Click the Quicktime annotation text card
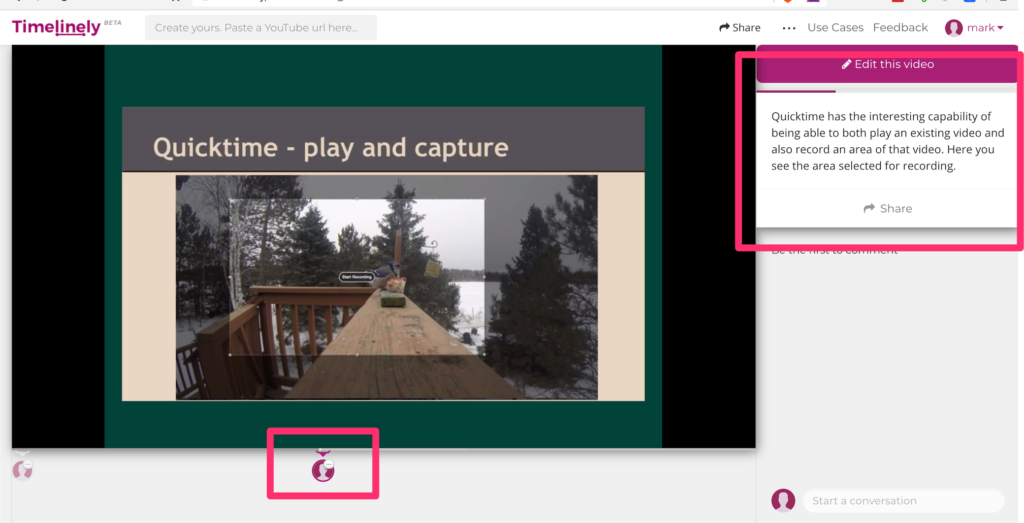Viewport: 1024px width, 523px height. click(887, 141)
